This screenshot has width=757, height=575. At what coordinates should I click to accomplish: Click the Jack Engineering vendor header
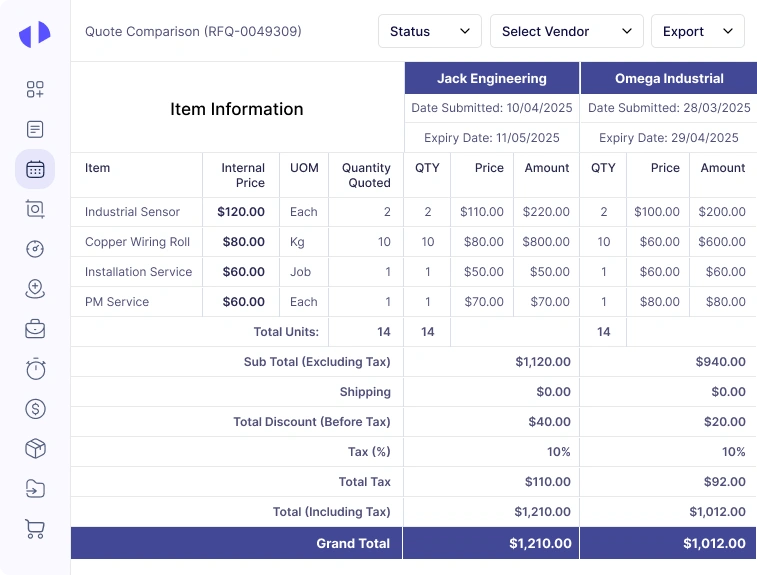point(492,78)
